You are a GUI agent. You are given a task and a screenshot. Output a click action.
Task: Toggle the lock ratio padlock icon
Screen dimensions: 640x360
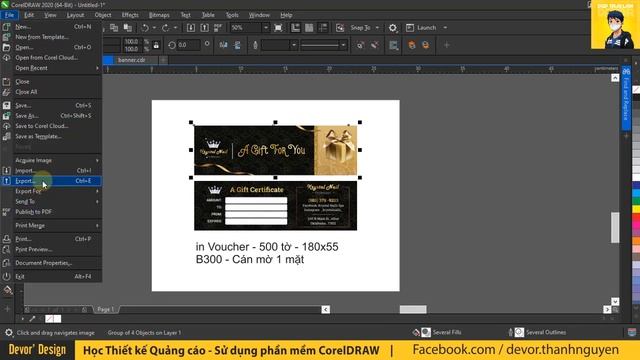point(156,45)
